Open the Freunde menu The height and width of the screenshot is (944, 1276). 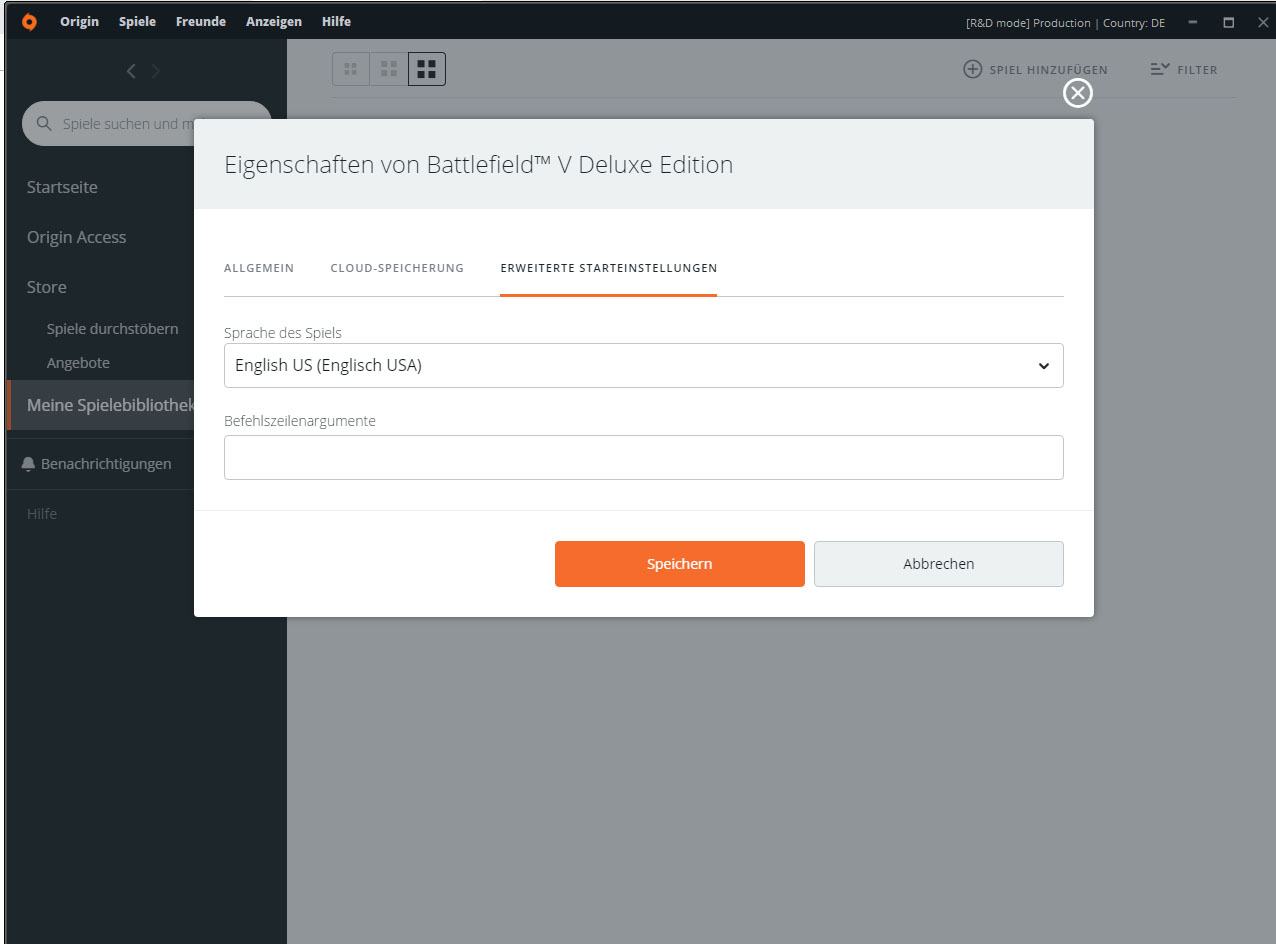point(200,21)
